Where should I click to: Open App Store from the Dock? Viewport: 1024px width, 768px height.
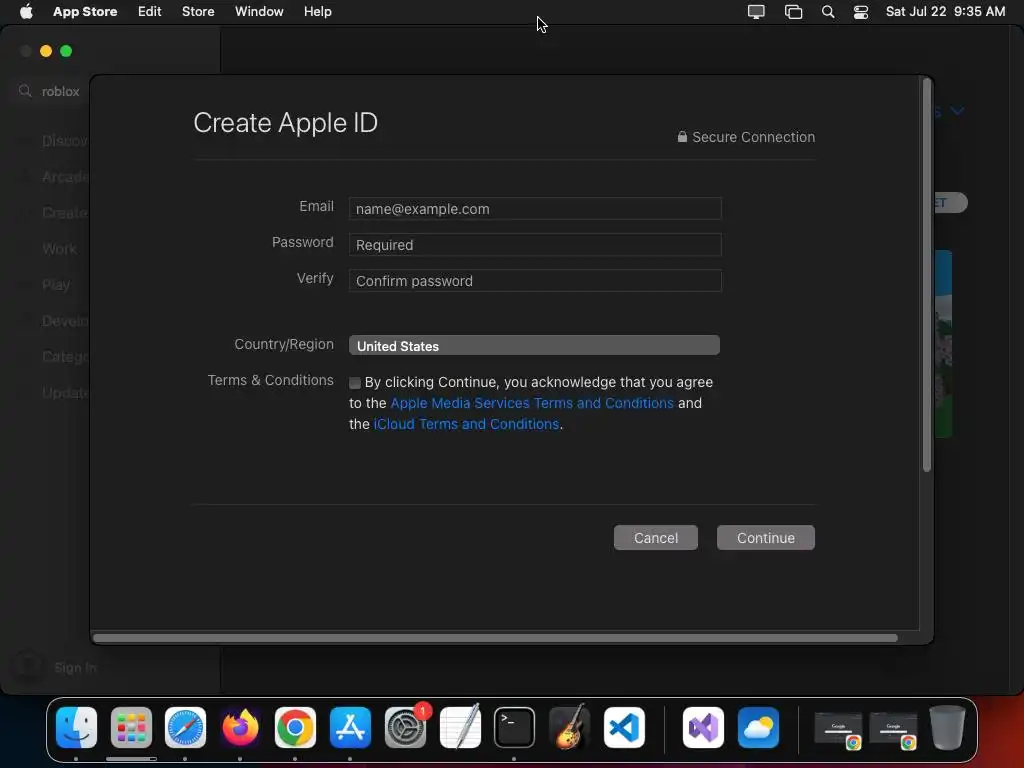[x=350, y=728]
